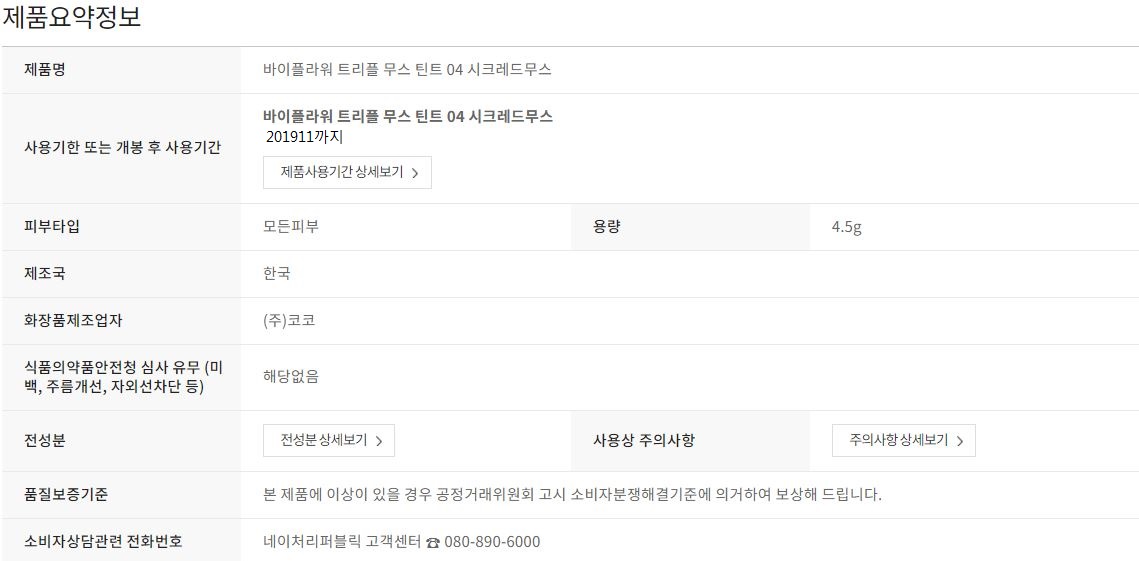Screen dimensions: 1139x561
Task: Click the 품질보증기준 row label
Action: point(66,494)
